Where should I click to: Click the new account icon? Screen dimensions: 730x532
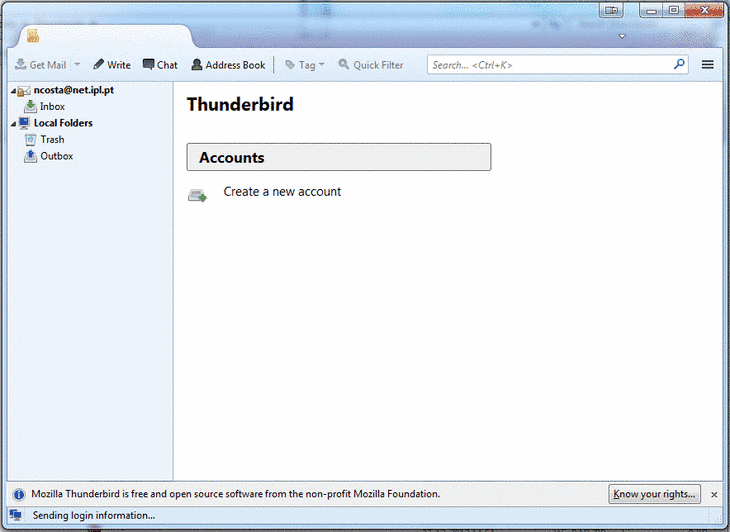click(197, 195)
